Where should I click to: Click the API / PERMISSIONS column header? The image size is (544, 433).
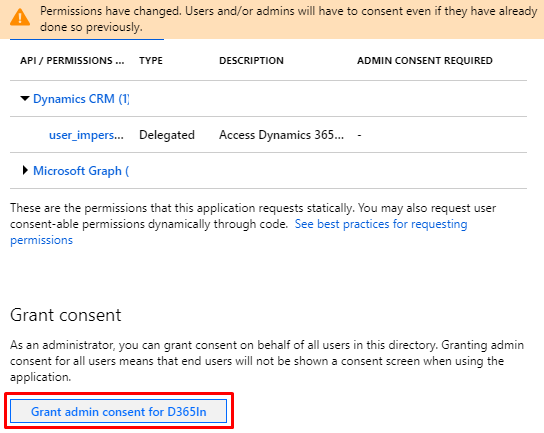[72, 60]
